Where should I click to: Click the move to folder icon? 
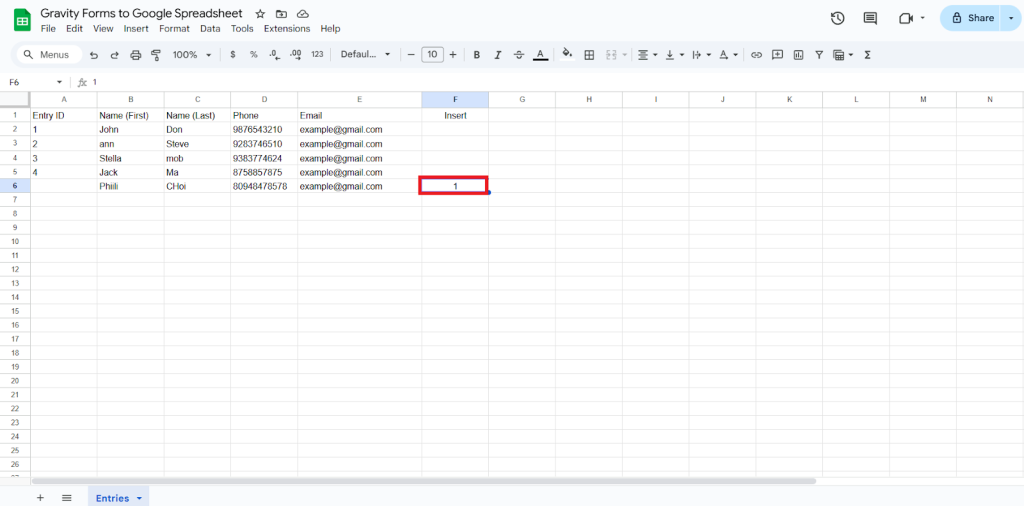point(281,14)
